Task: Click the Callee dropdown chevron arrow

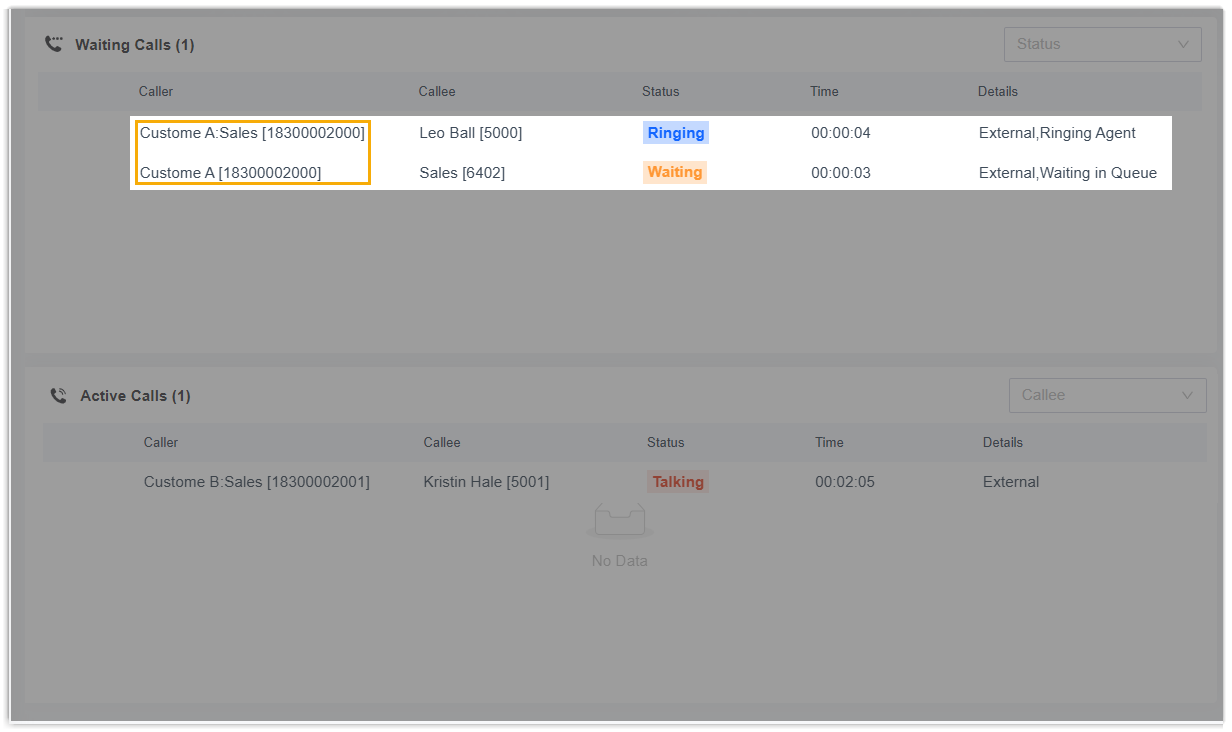Action: coord(1188,395)
